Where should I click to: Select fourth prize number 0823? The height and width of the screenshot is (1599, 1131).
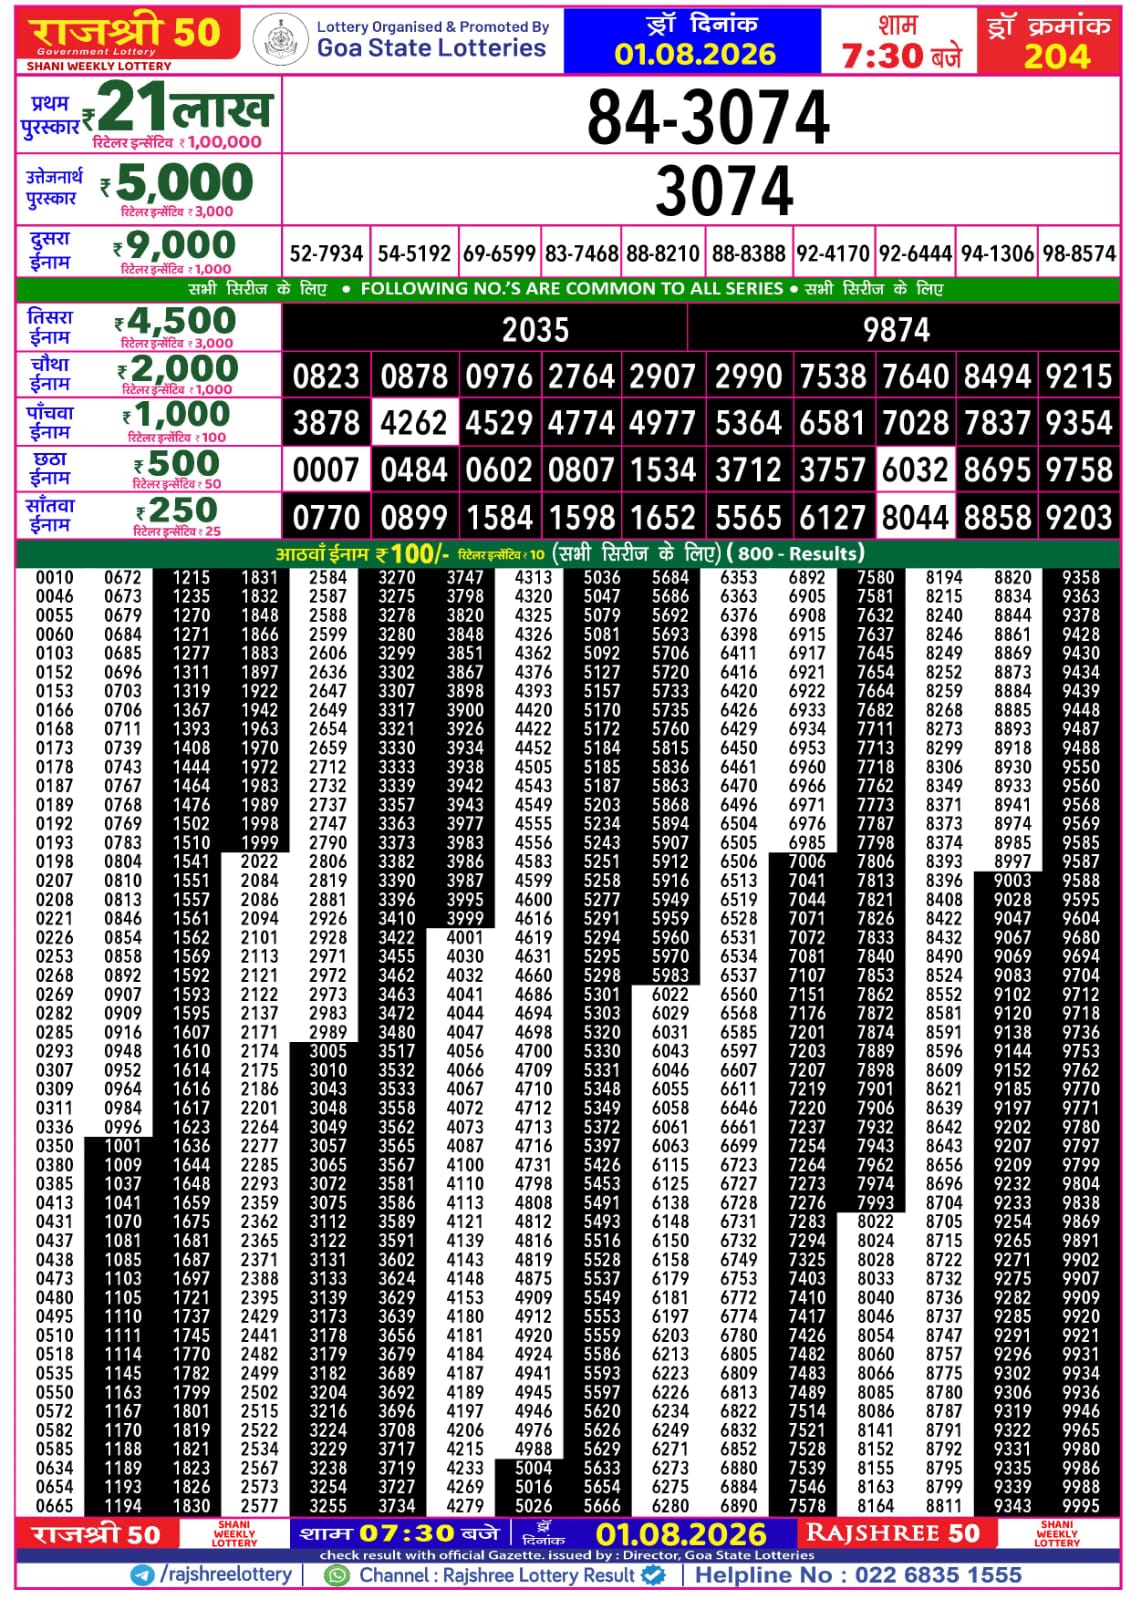(x=326, y=377)
